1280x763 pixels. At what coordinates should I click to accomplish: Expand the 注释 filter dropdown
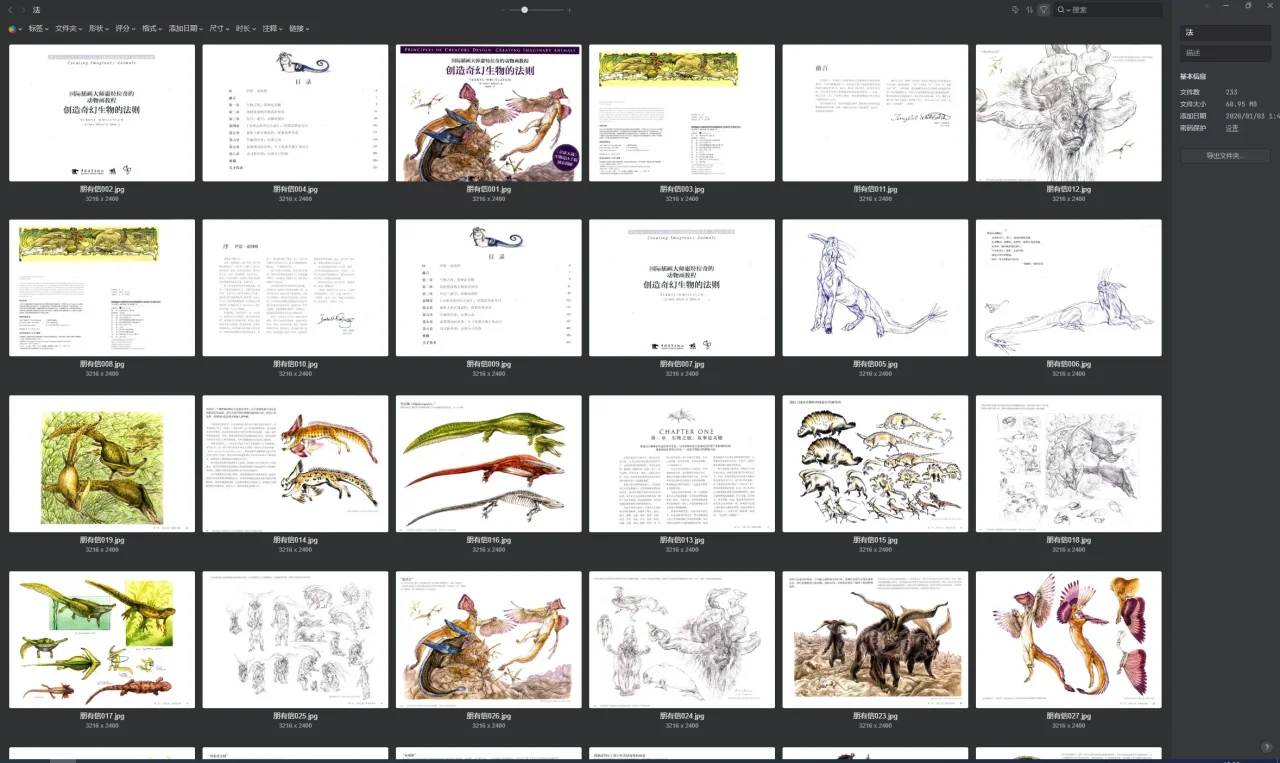273,29
